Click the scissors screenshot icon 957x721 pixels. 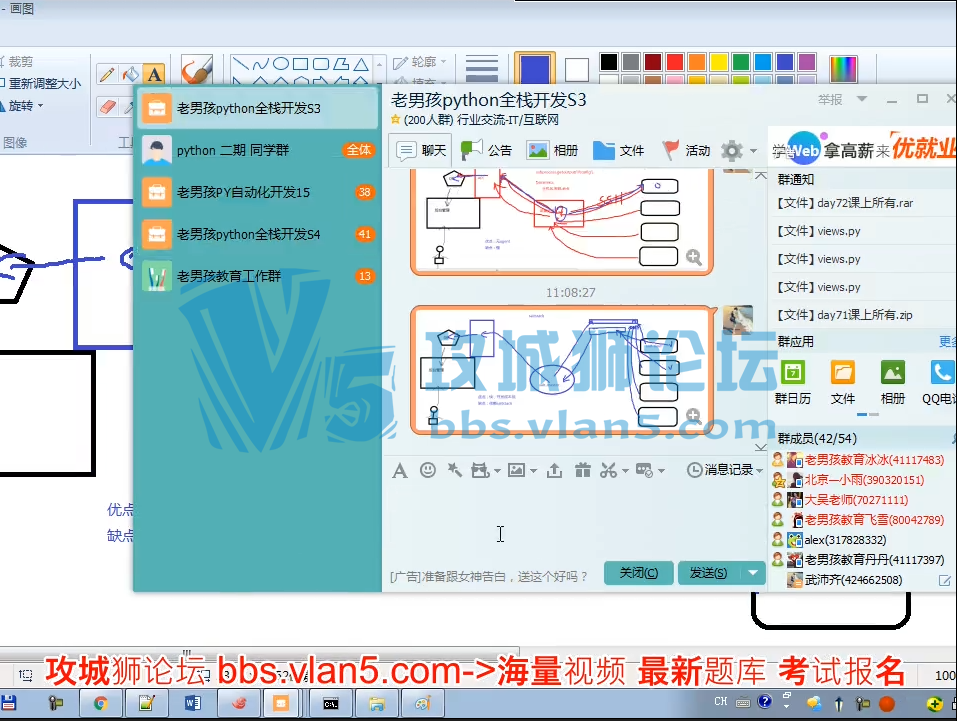pos(608,470)
